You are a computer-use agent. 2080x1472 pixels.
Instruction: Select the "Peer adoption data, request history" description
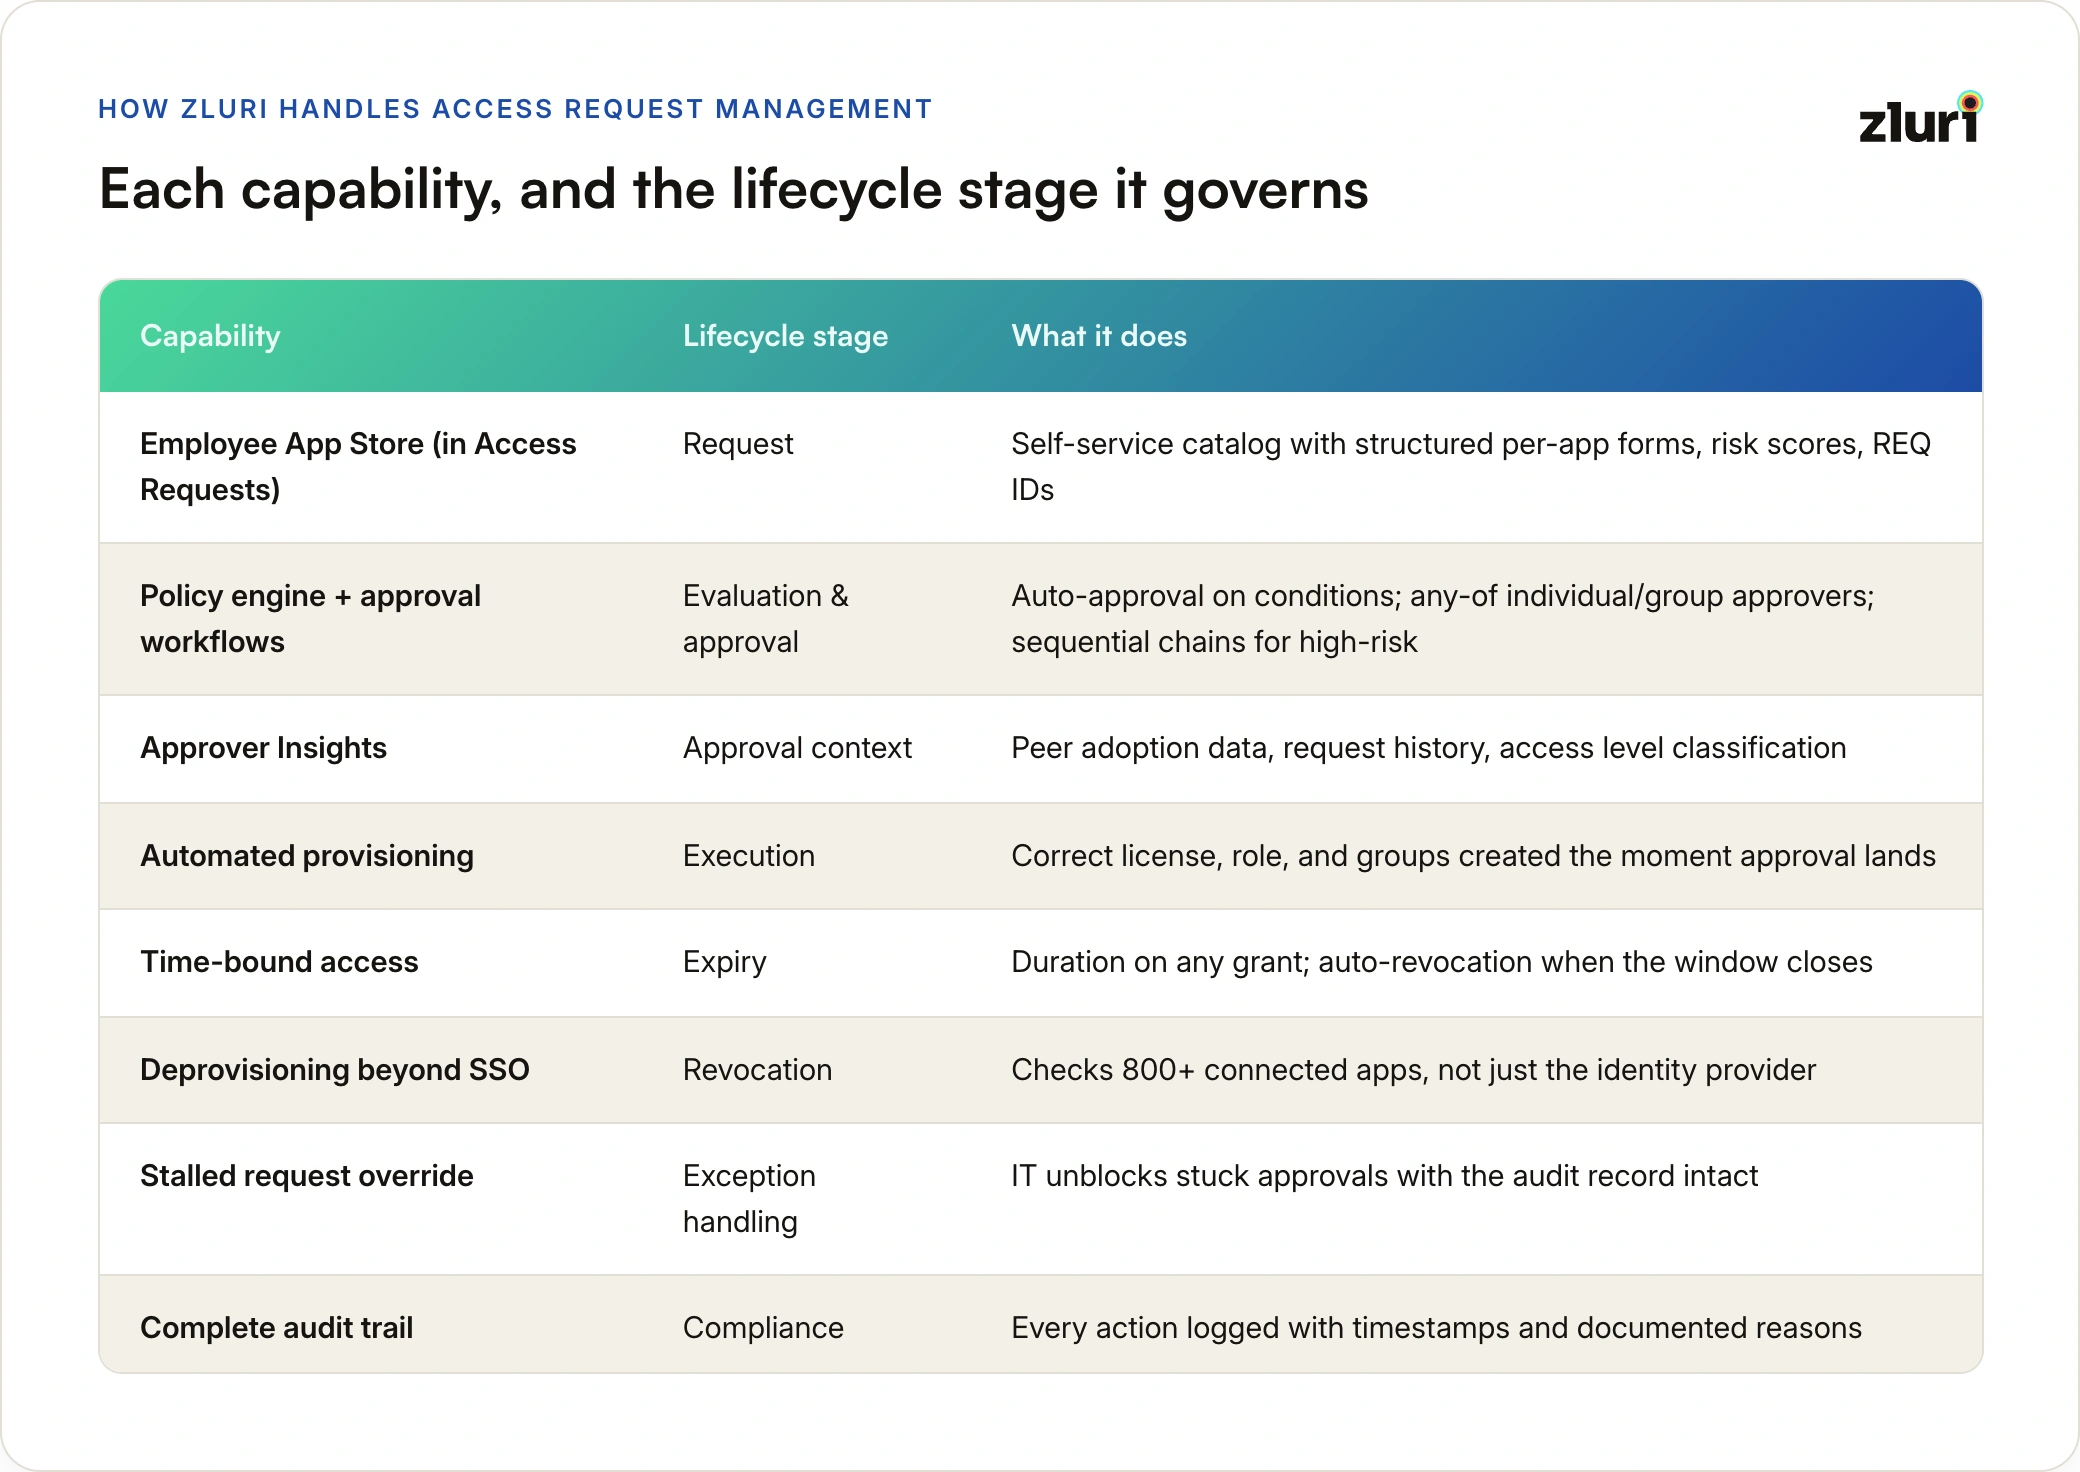click(x=1428, y=748)
